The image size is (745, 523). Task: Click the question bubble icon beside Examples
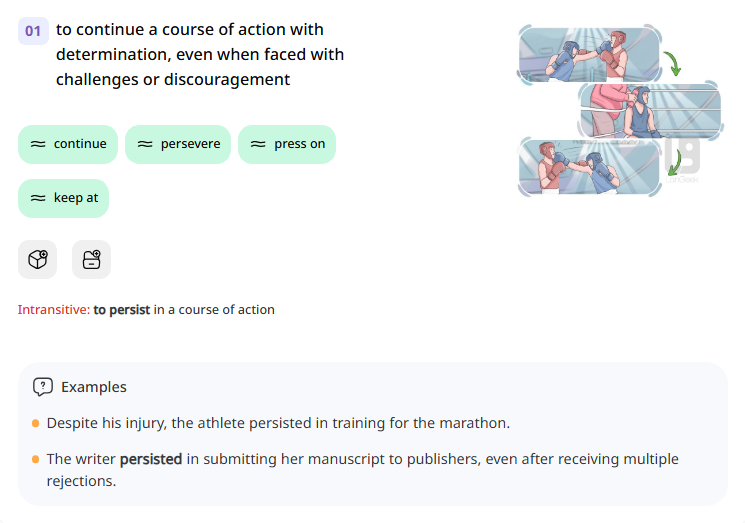point(43,387)
